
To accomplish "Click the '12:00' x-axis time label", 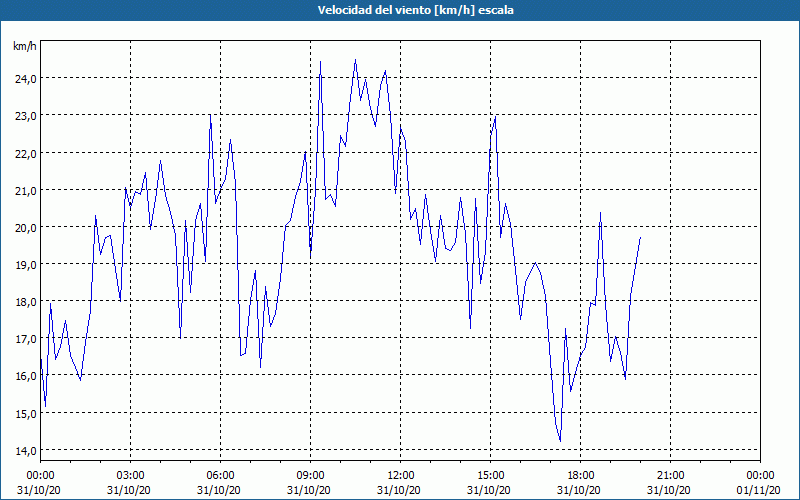I will point(401,476).
